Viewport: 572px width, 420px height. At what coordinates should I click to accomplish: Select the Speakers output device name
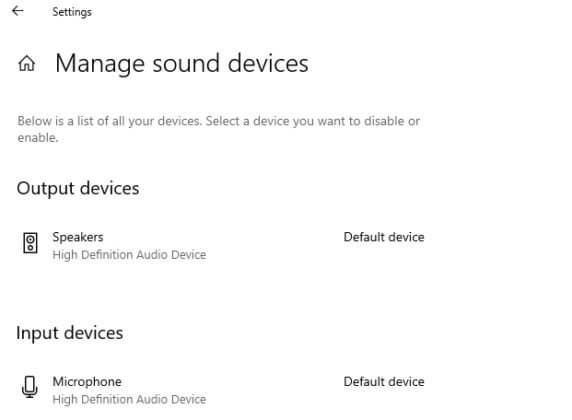point(78,237)
